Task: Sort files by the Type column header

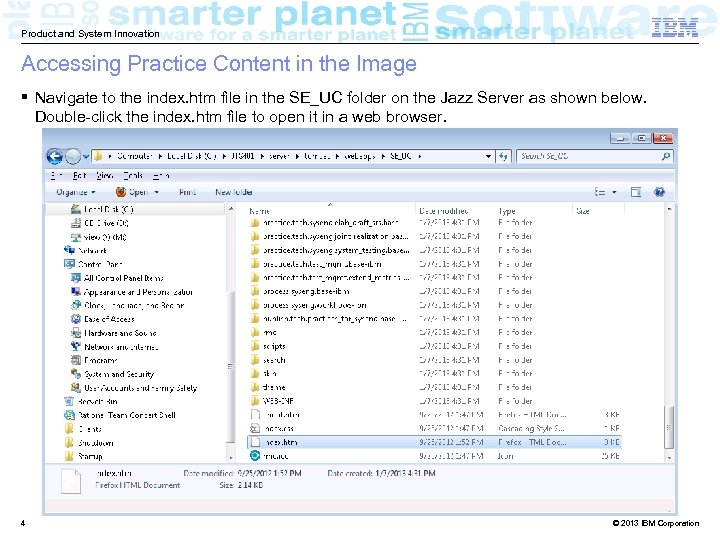Action: tap(507, 211)
